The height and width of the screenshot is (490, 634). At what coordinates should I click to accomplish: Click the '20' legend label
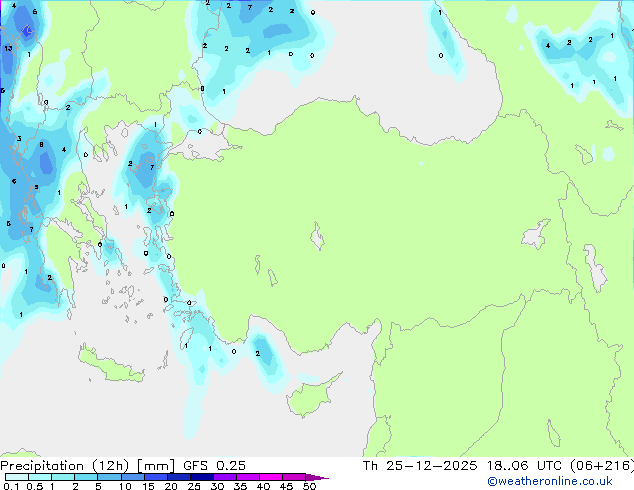tap(171, 486)
